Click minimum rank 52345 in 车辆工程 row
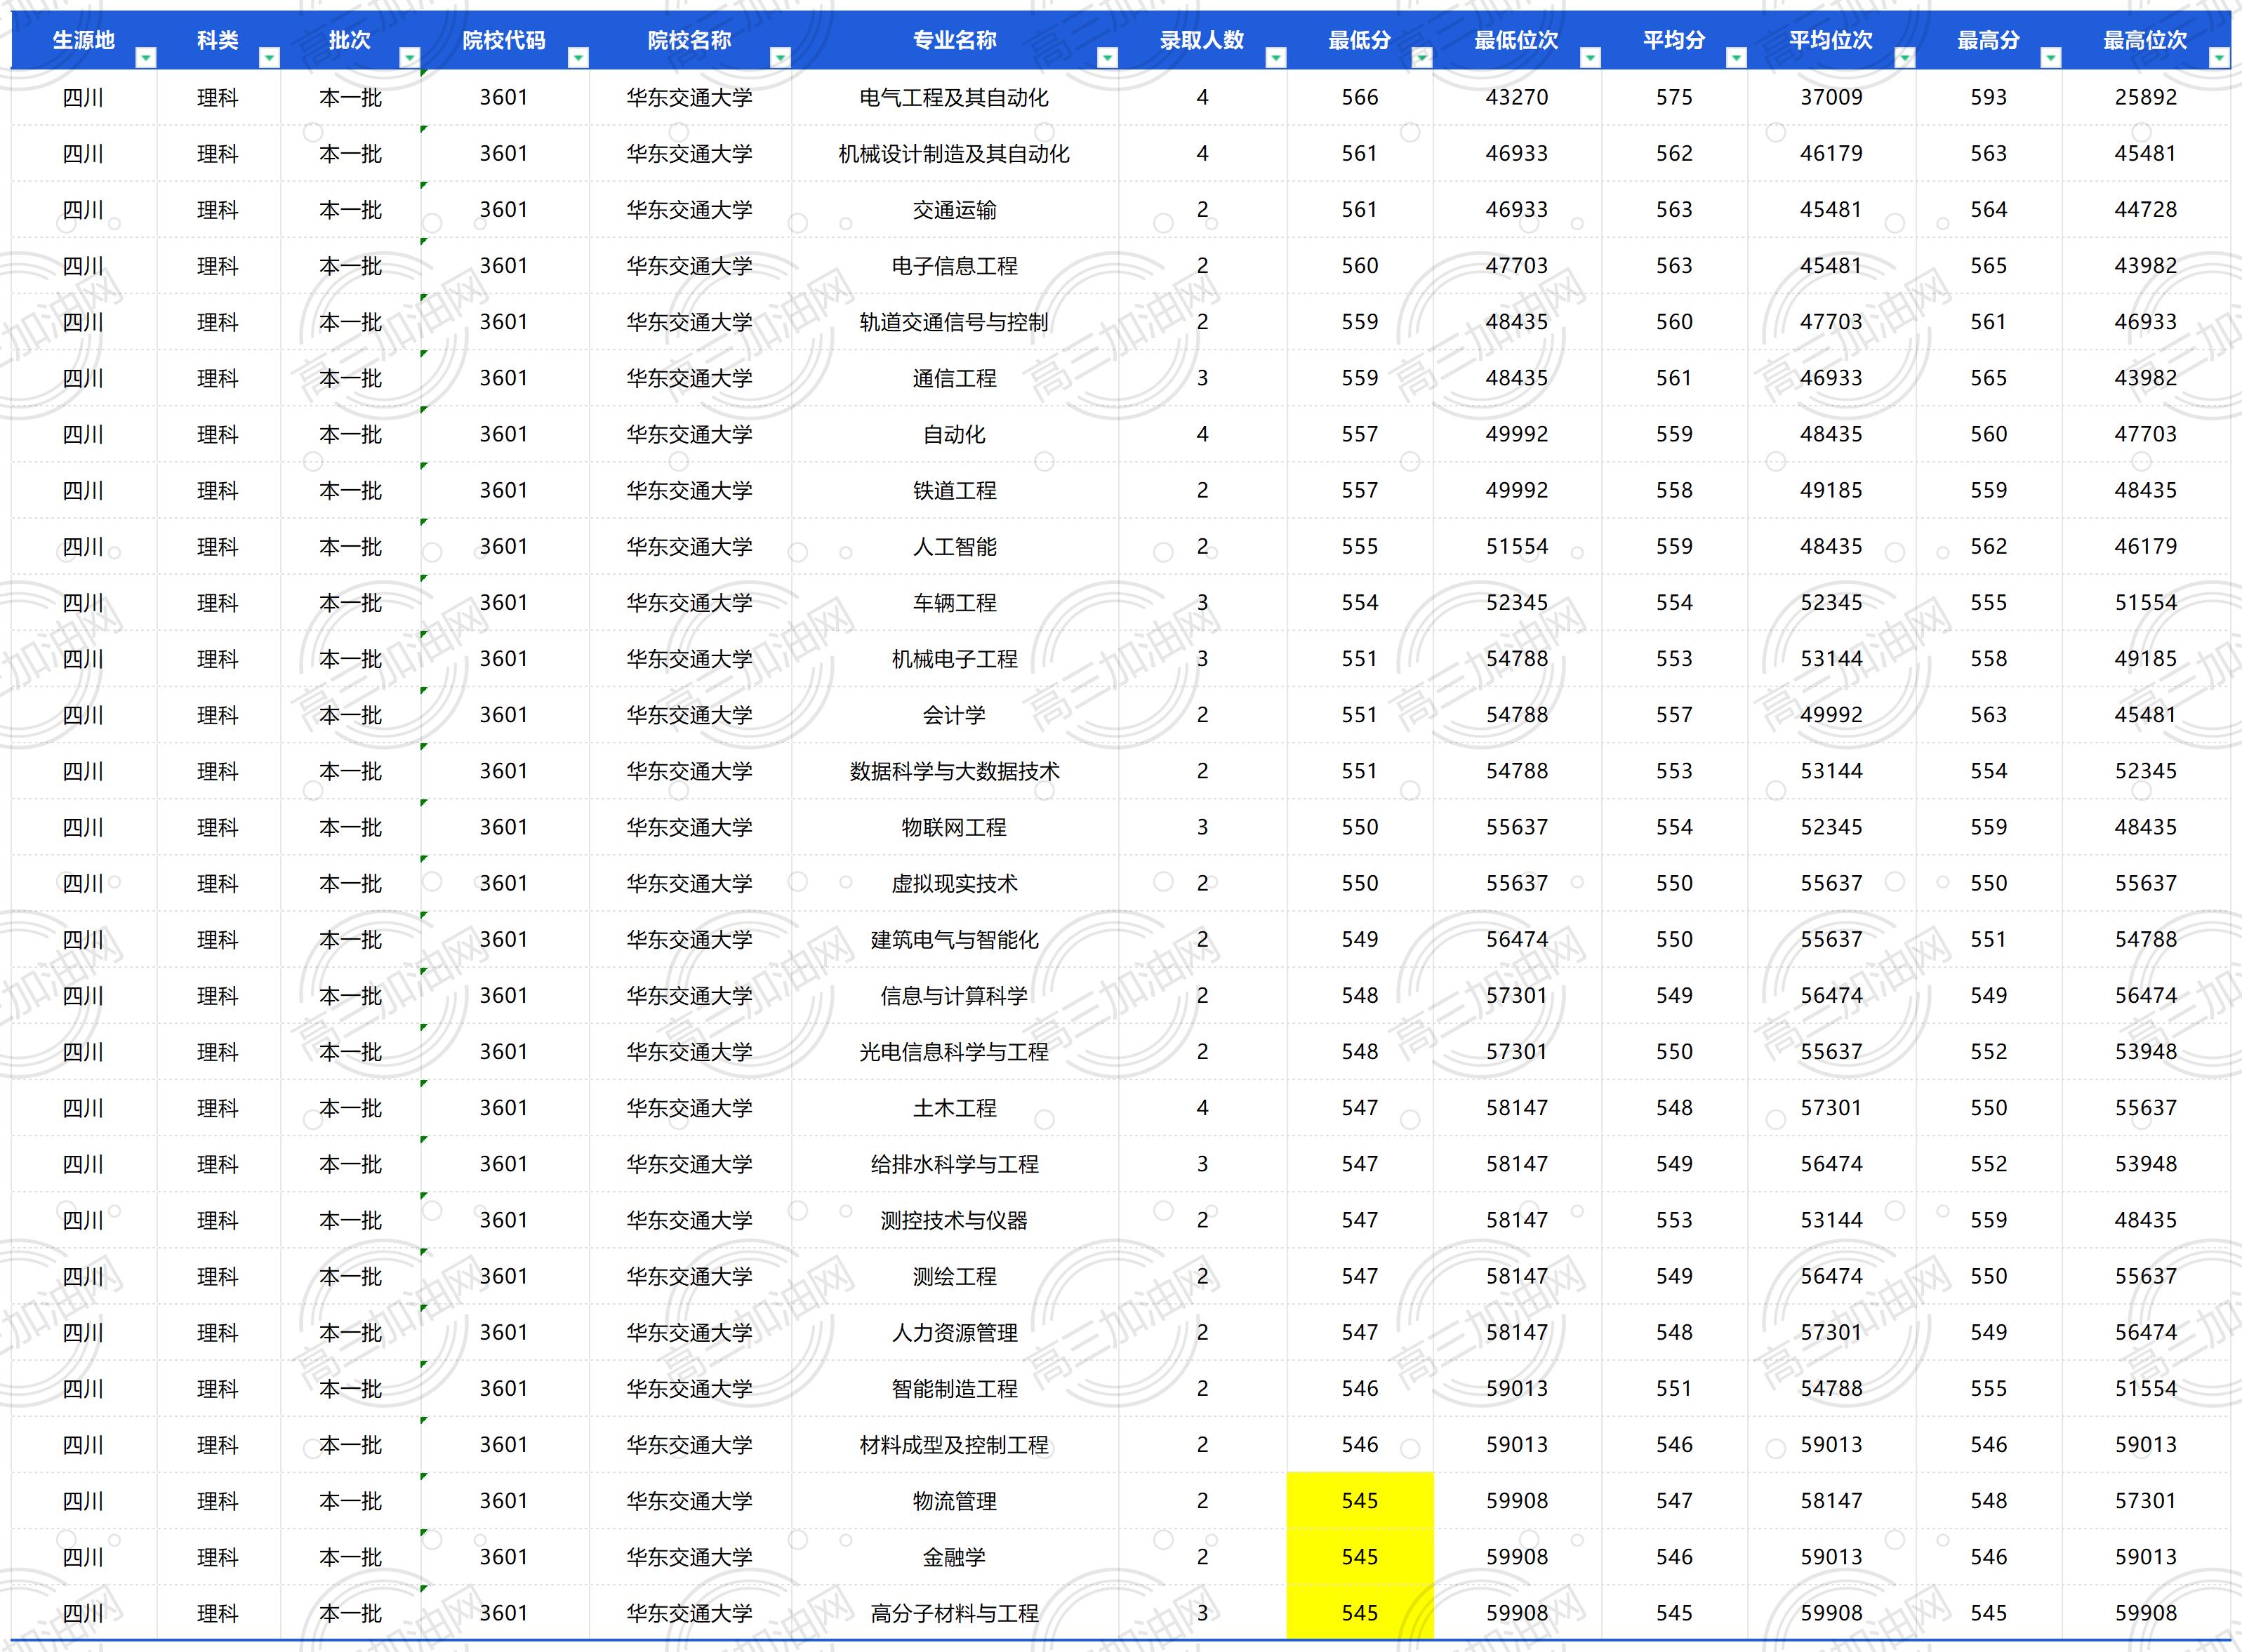This screenshot has height=1652, width=2242. click(x=1517, y=603)
